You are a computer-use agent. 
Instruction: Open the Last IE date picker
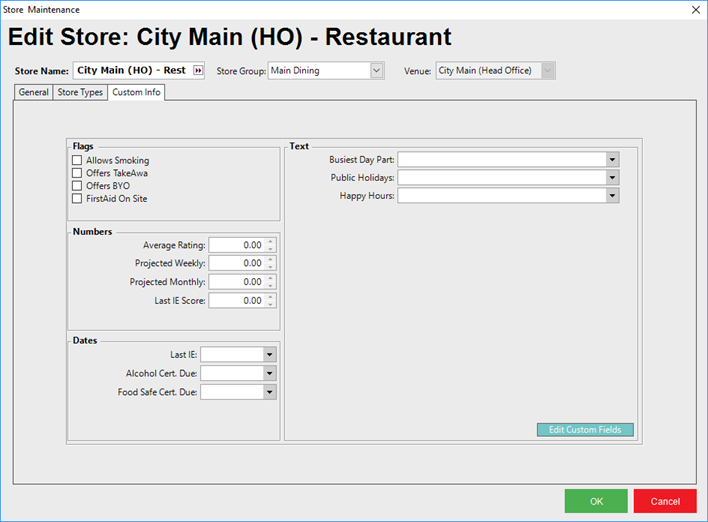pos(269,354)
